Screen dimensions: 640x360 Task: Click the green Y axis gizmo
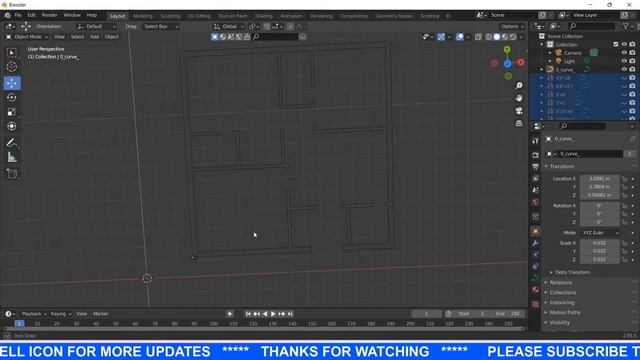point(507,50)
